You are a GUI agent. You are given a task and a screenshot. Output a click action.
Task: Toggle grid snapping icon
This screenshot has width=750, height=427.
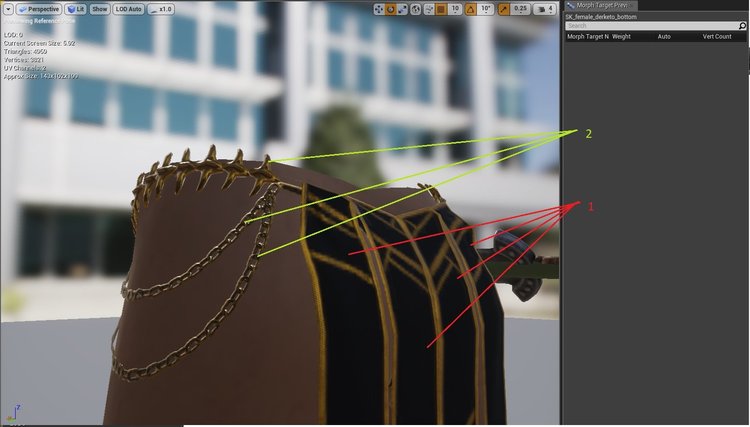[442, 9]
